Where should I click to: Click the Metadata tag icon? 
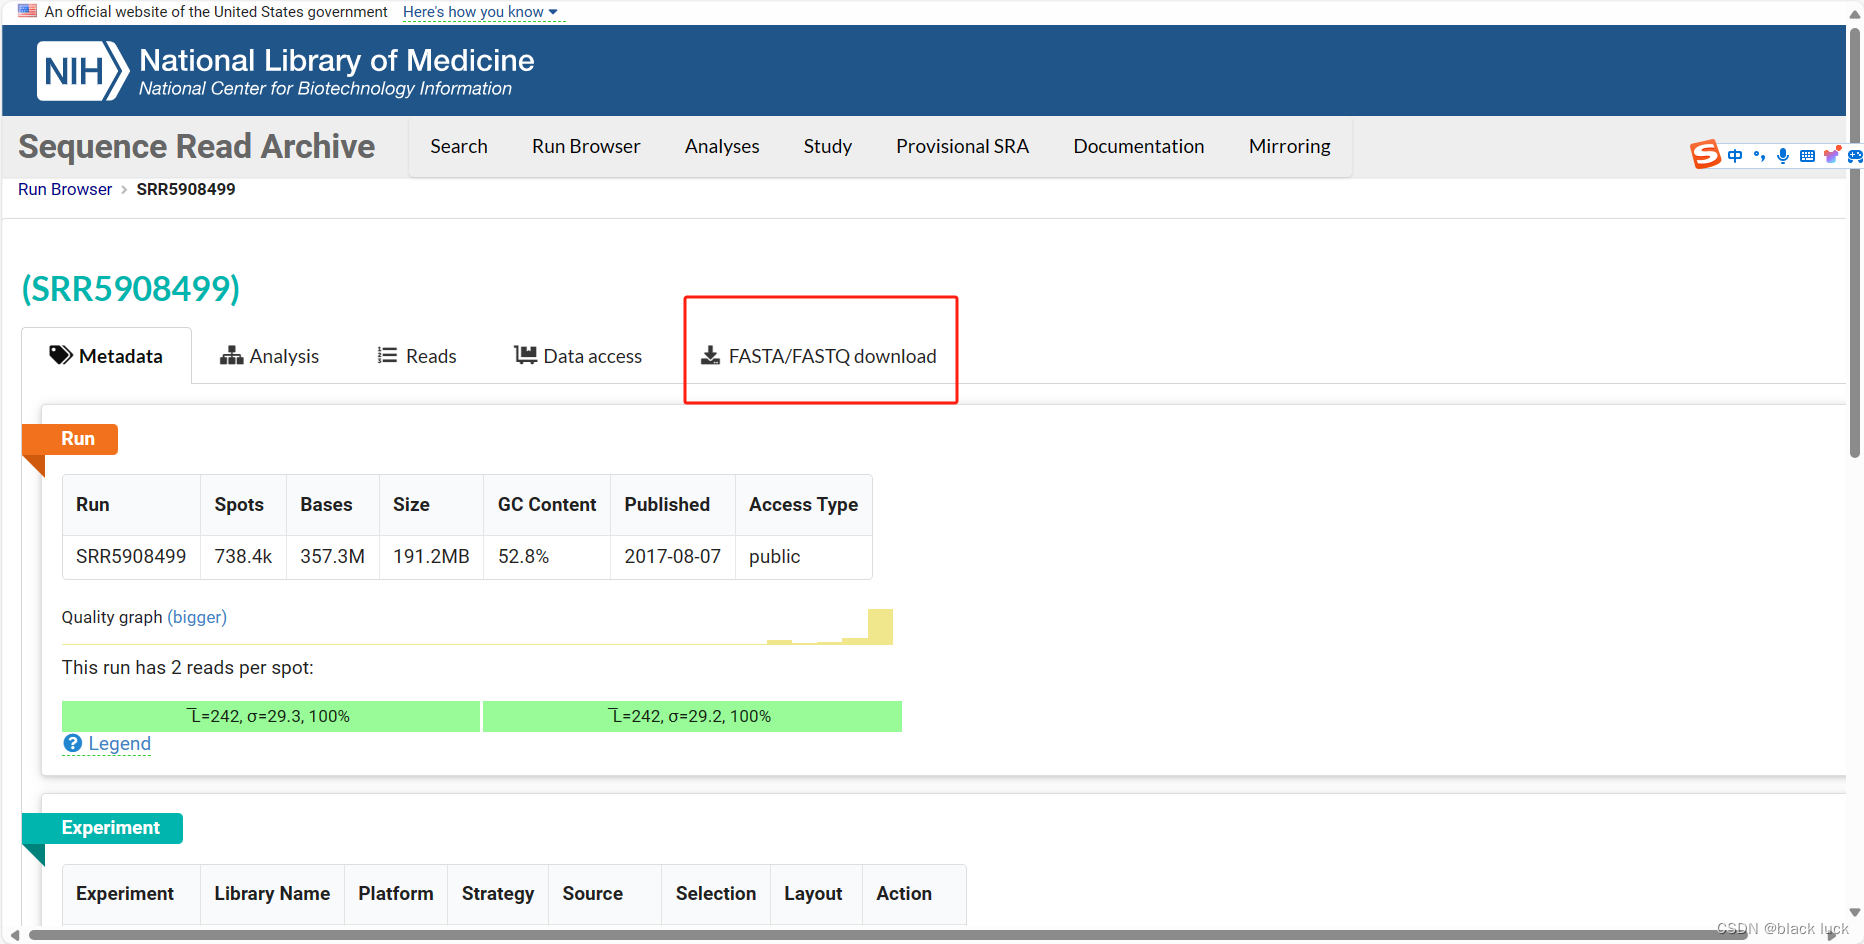(60, 355)
